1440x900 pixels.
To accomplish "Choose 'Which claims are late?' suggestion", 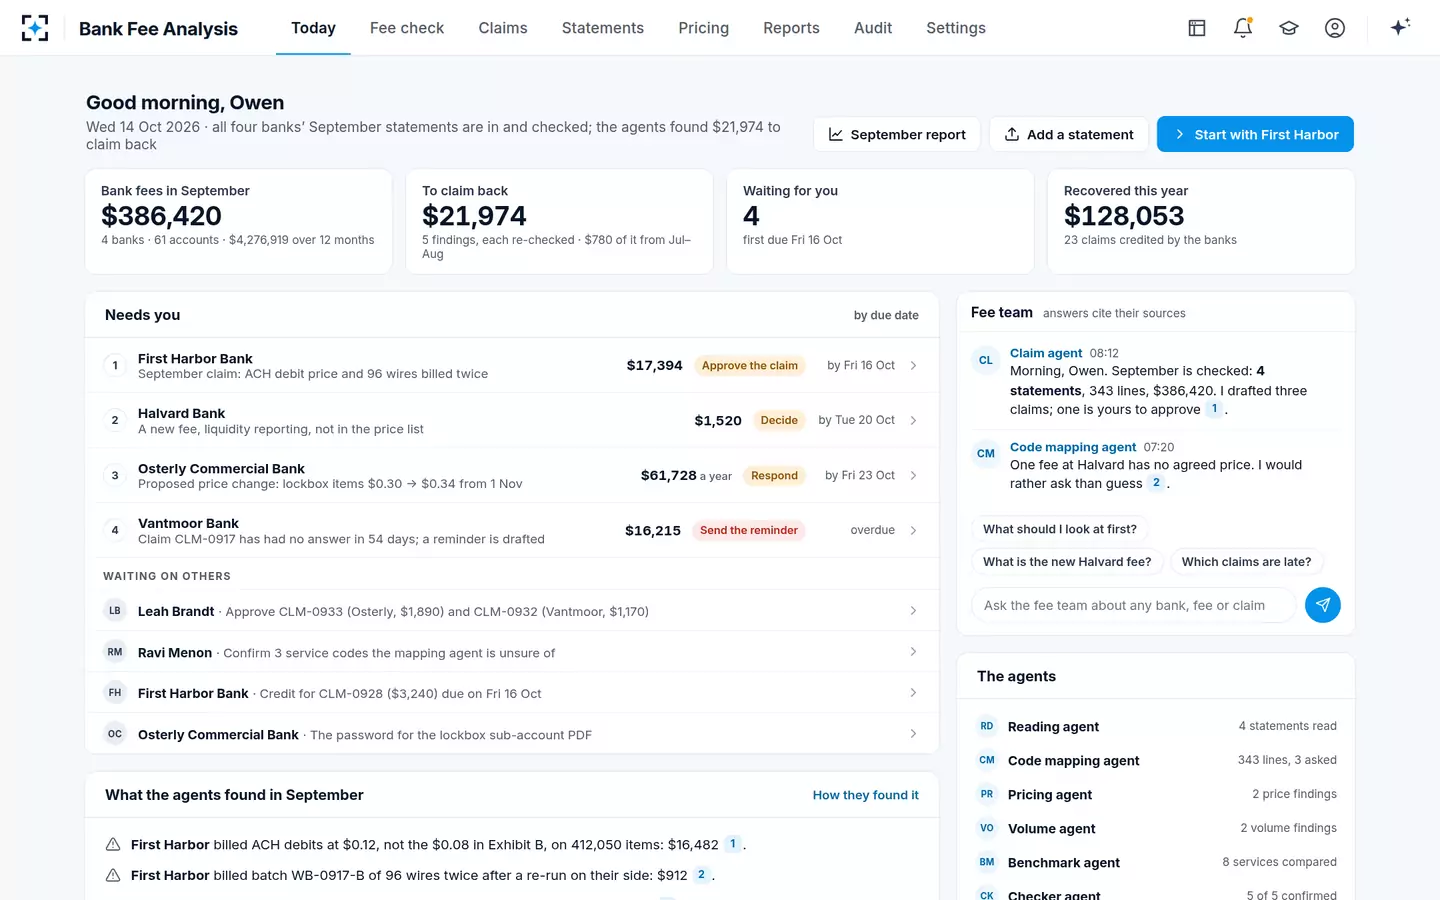I will click(x=1246, y=562).
